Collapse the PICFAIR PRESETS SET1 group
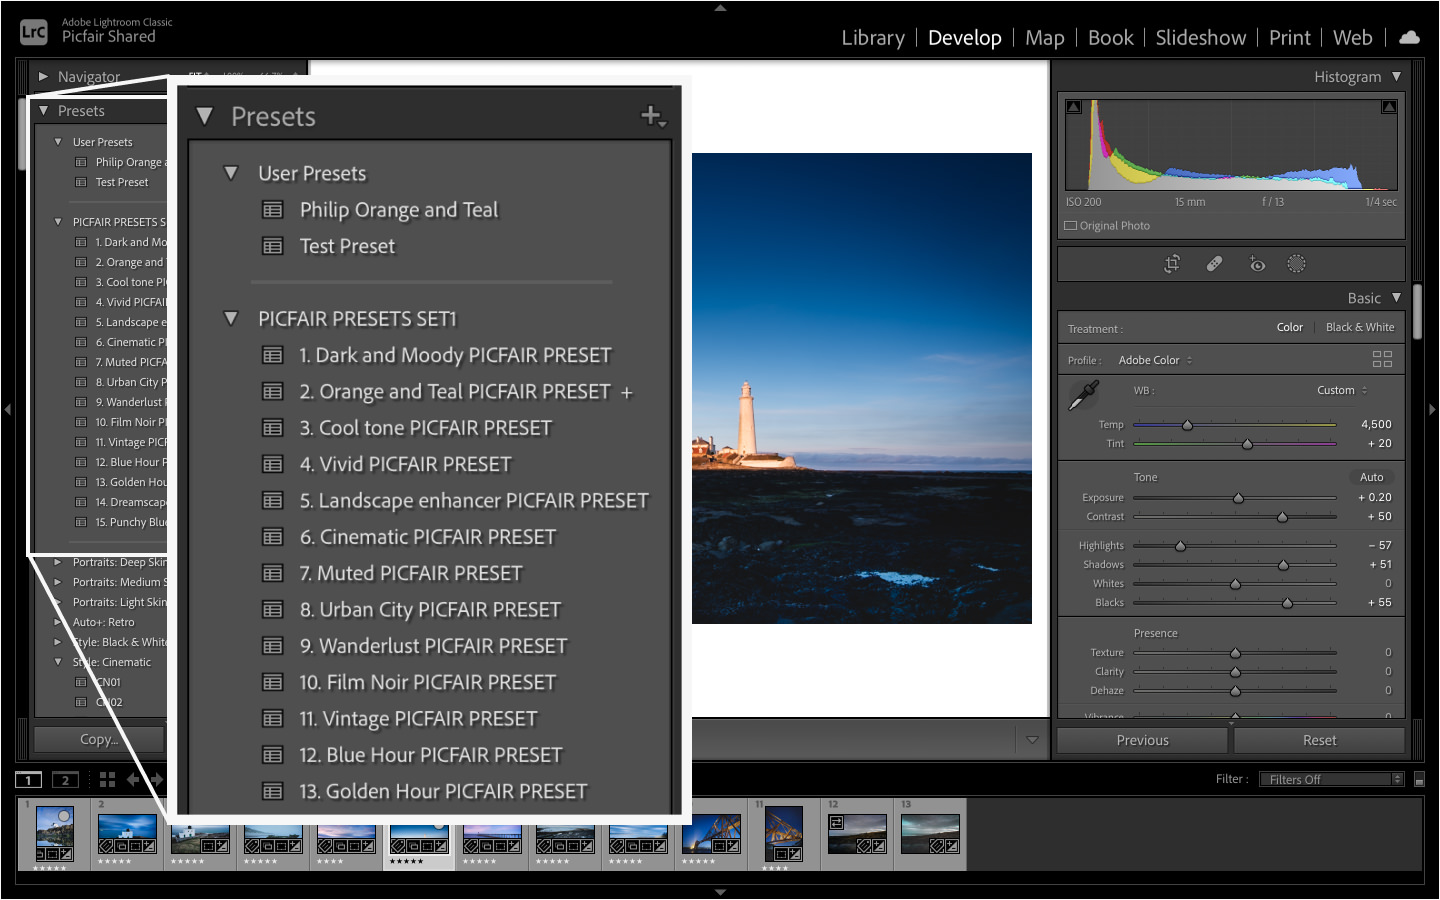 pos(231,318)
